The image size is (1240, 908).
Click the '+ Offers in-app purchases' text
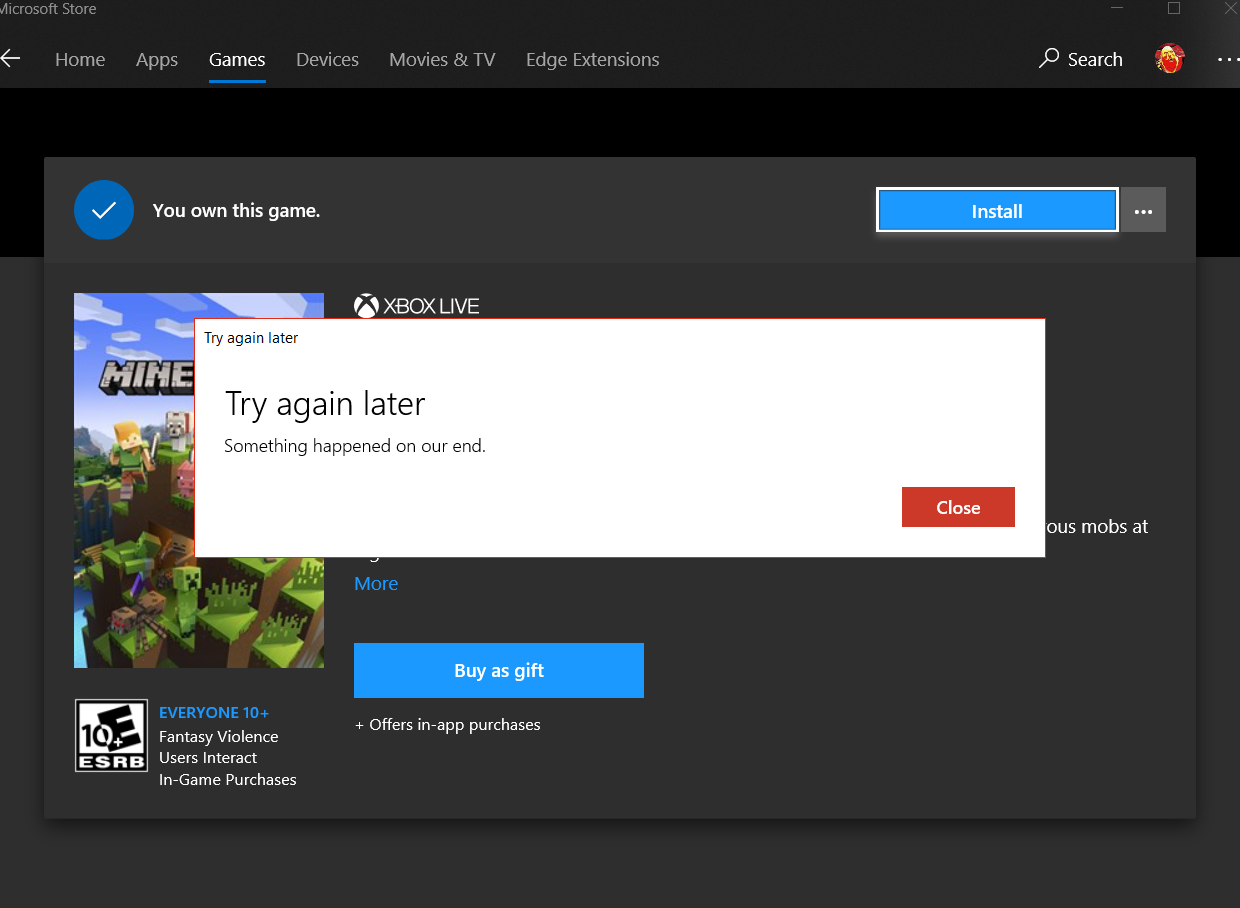tap(448, 725)
